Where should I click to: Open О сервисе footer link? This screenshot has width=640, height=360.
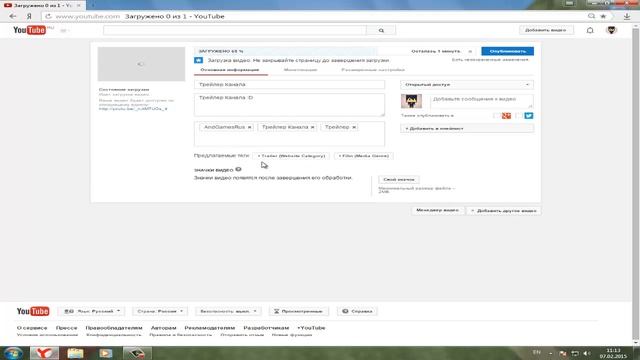[x=32, y=328]
